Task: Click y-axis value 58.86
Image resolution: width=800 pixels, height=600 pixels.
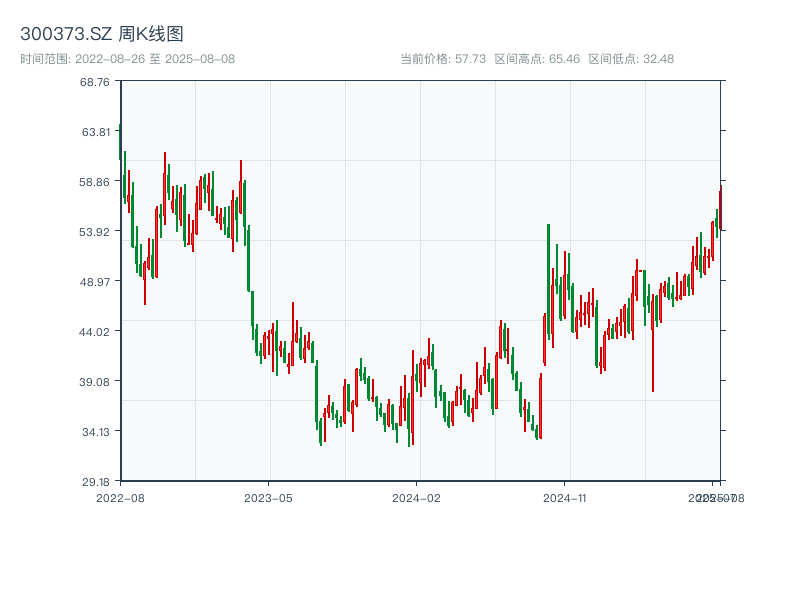Action: pyautogui.click(x=94, y=182)
